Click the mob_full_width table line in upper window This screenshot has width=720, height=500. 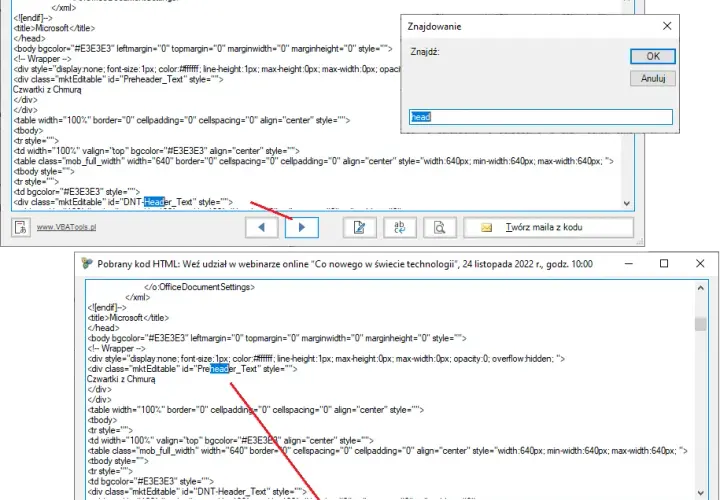pyautogui.click(x=314, y=161)
